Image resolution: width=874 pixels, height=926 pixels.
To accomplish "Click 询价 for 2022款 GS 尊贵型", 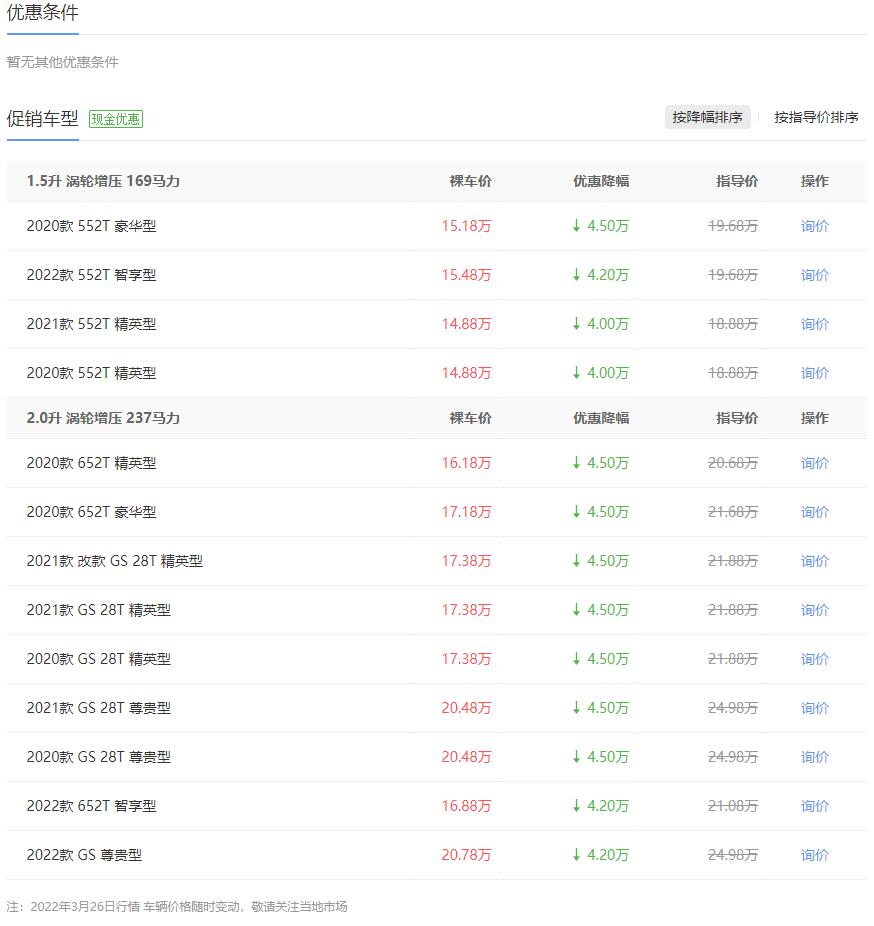I will coord(814,855).
